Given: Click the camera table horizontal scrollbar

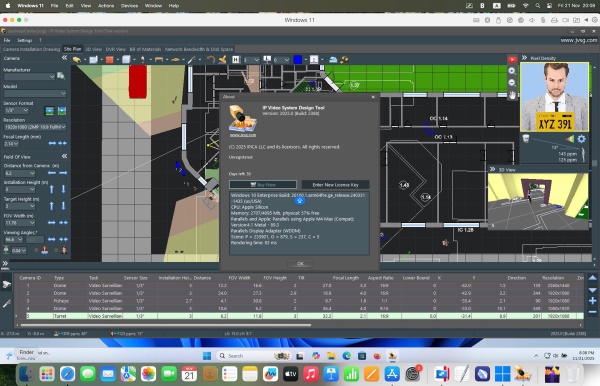Looking at the screenshot, I should pos(166,326).
